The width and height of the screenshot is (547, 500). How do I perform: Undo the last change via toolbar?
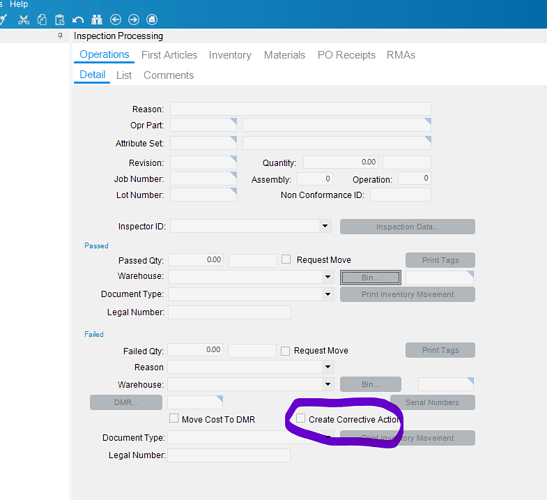(78, 20)
